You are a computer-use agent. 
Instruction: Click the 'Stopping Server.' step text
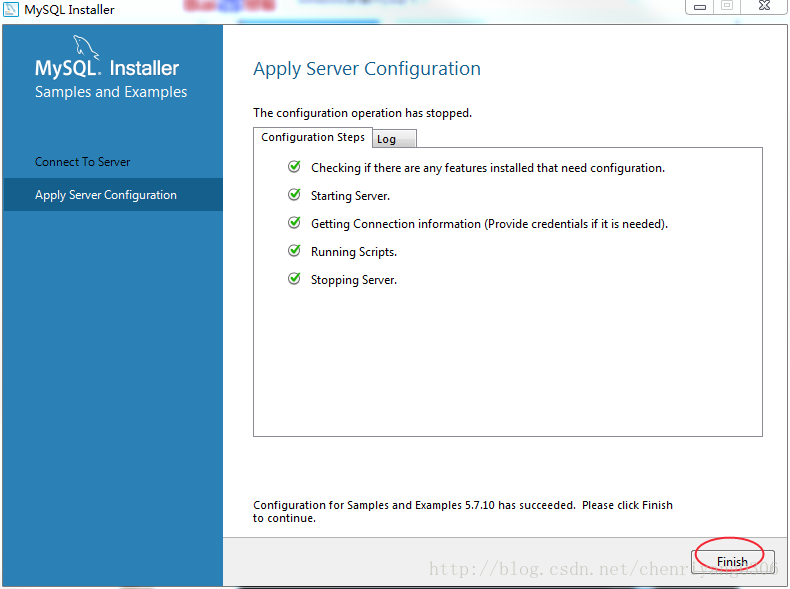click(354, 280)
